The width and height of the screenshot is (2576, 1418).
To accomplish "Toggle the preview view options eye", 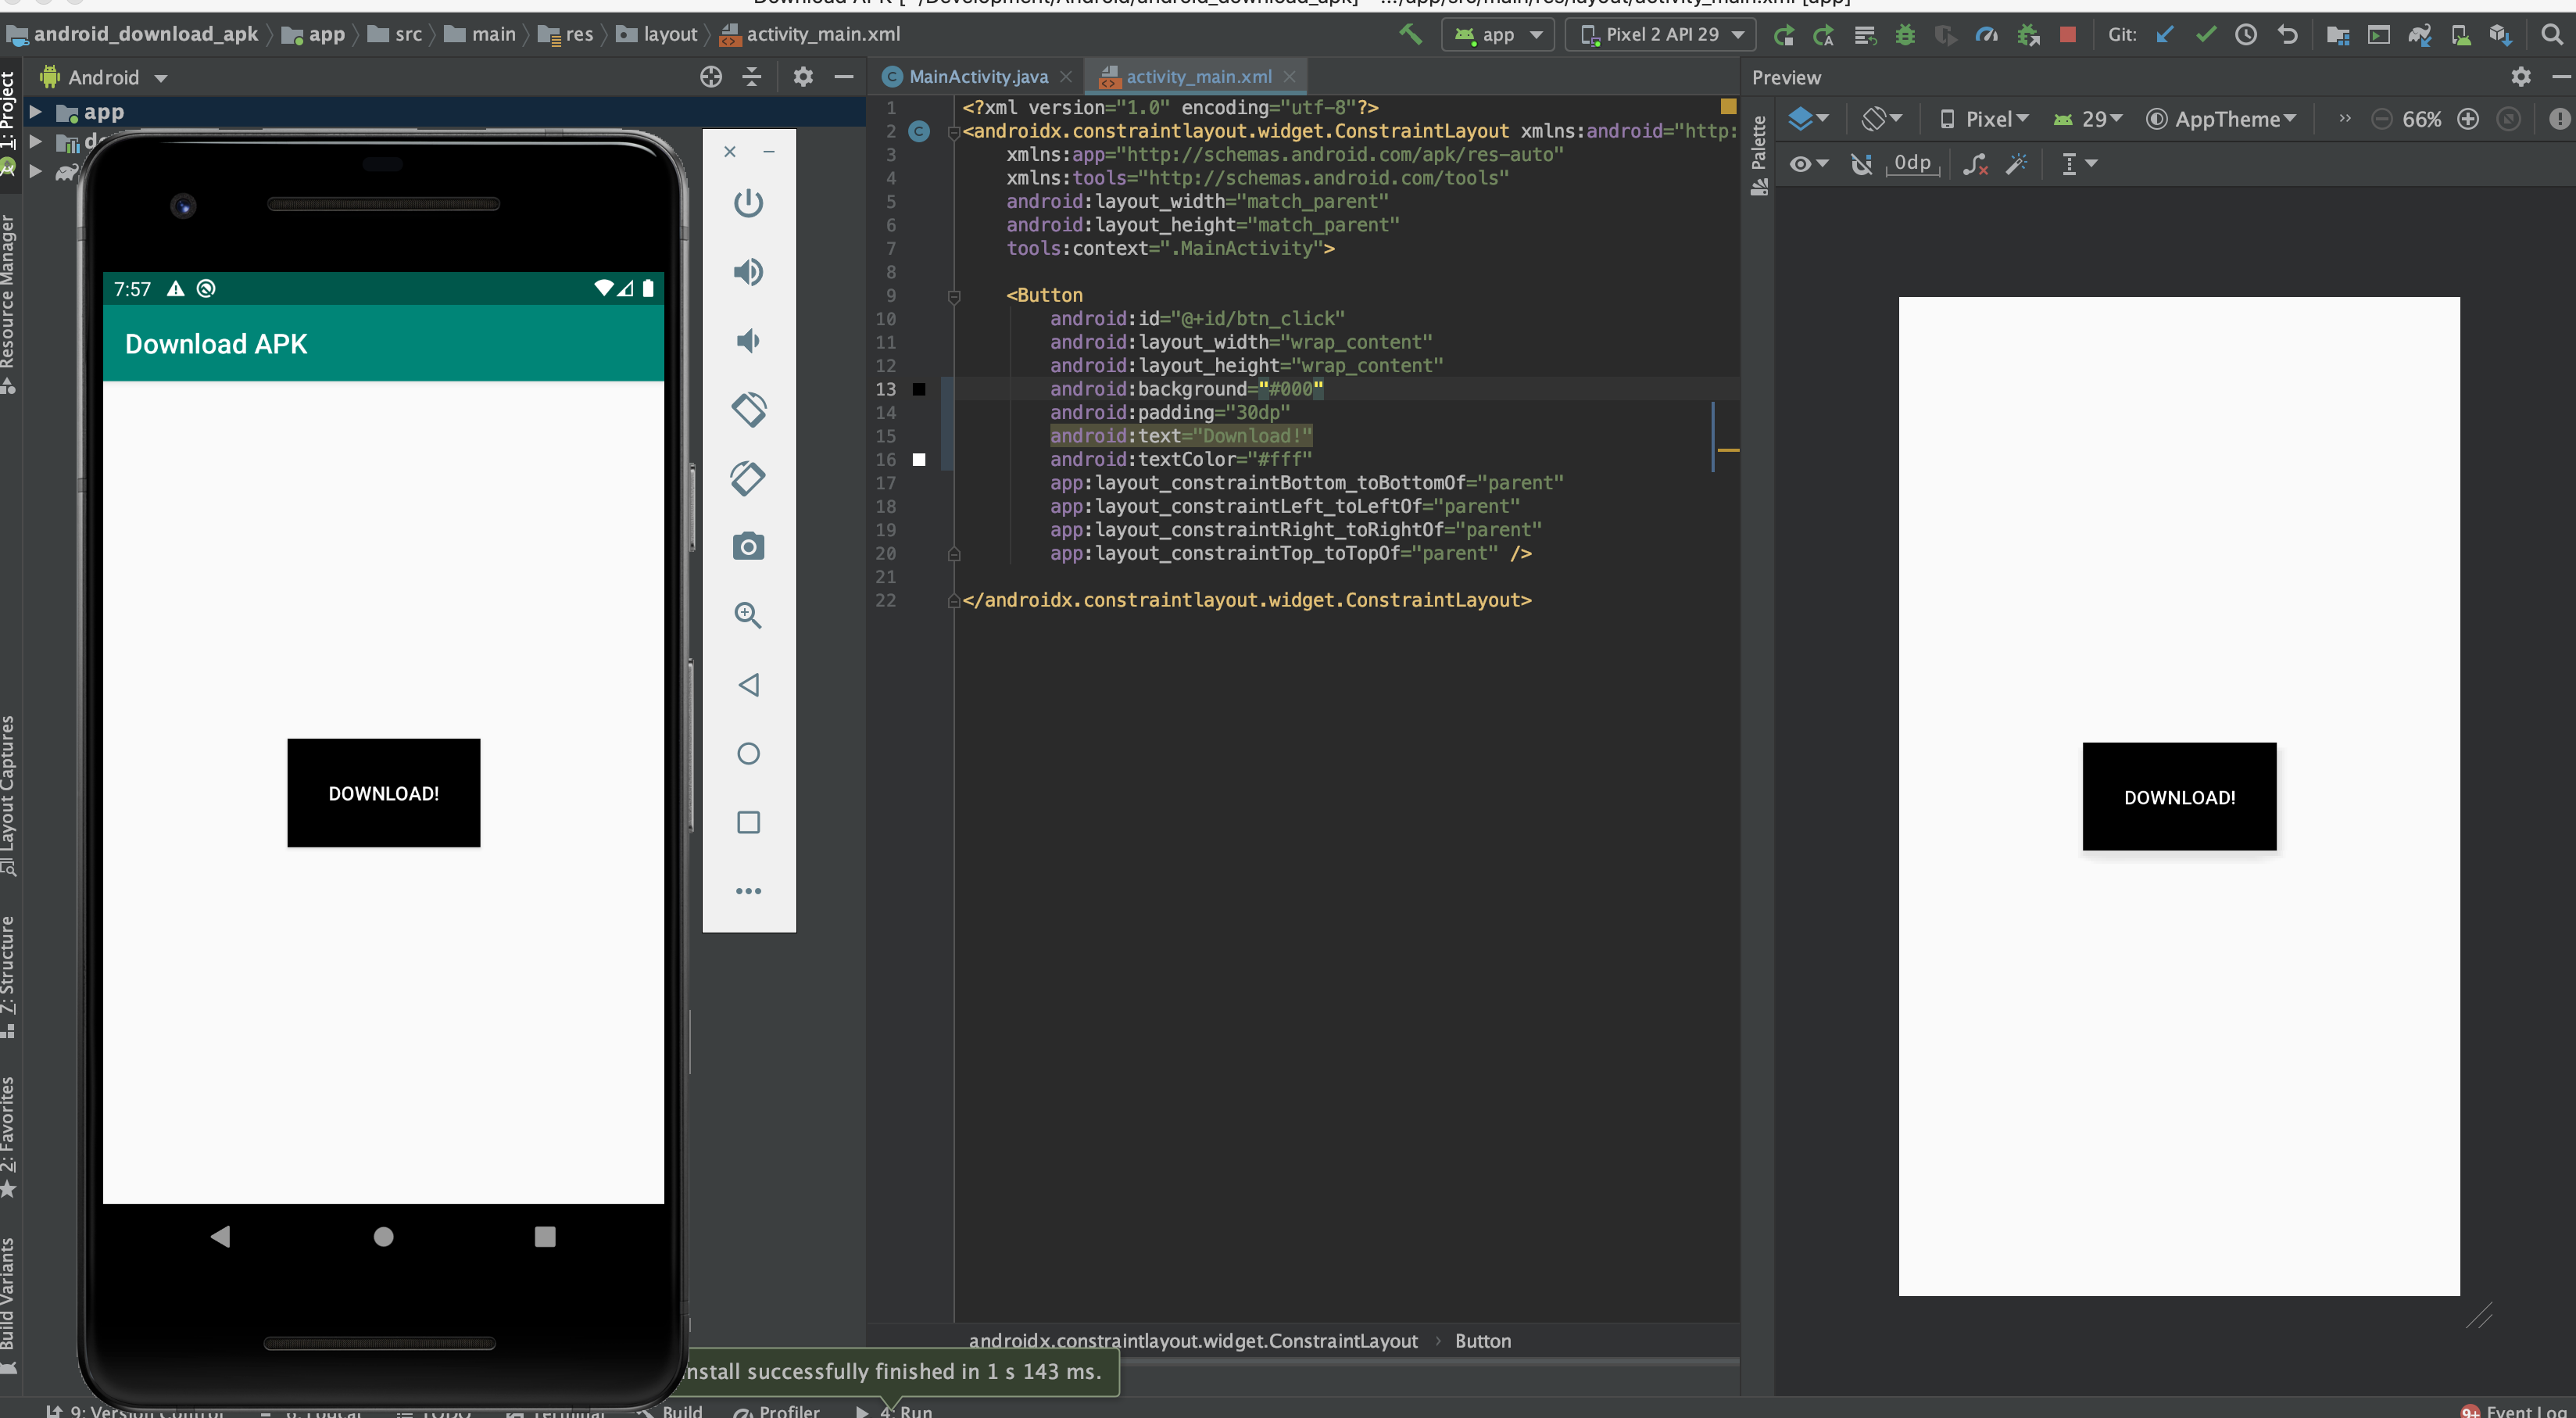I will (1808, 164).
